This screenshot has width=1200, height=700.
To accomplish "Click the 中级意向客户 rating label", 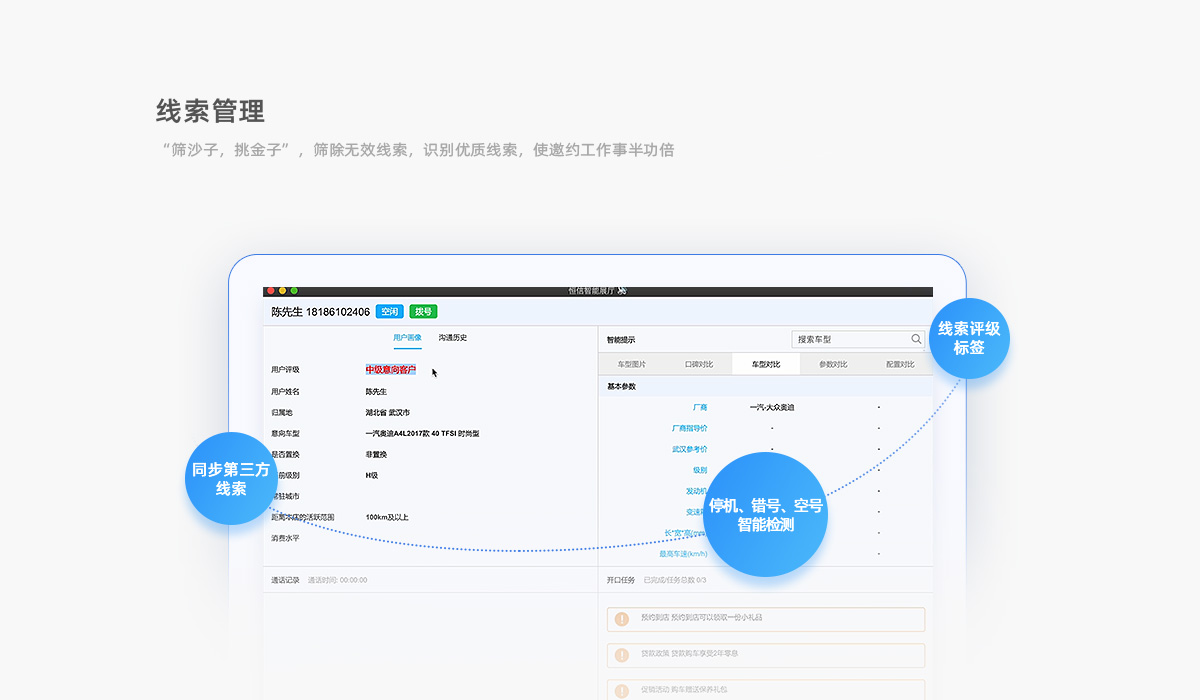I will pyautogui.click(x=391, y=370).
